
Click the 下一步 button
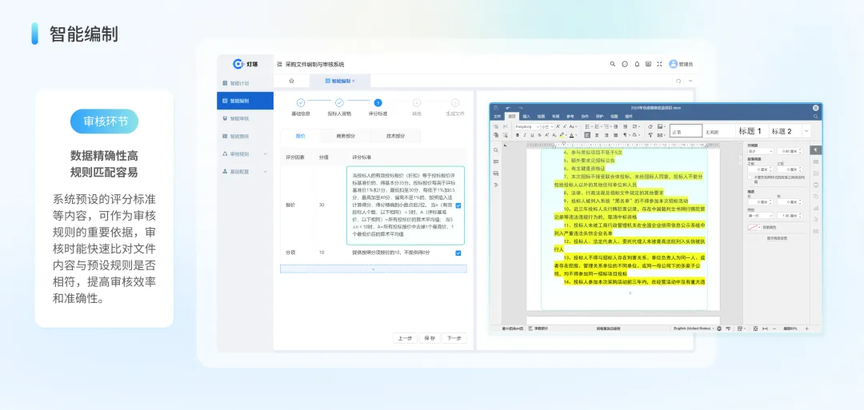coord(455,338)
